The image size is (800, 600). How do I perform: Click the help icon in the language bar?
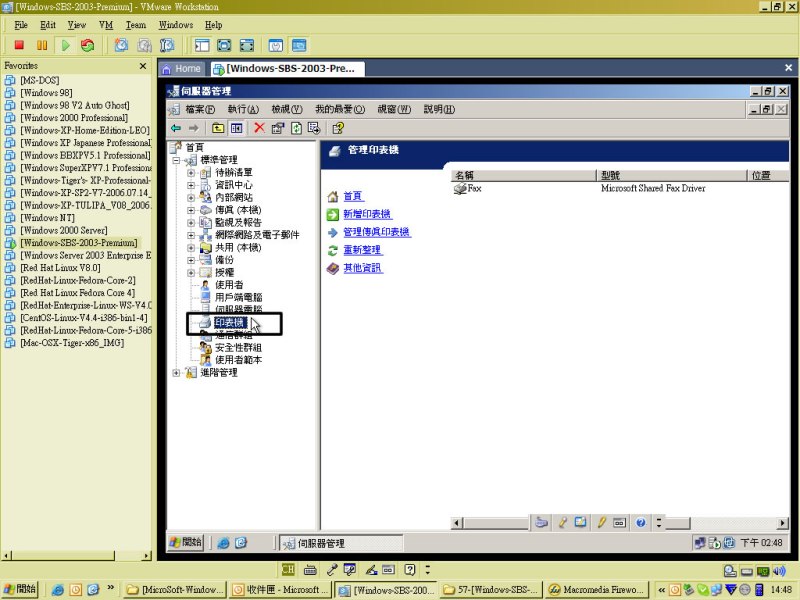[641, 522]
